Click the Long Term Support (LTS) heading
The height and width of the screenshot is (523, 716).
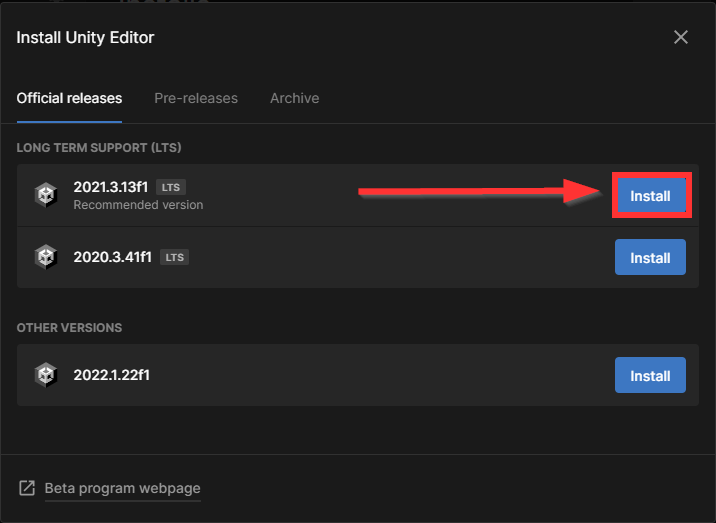coord(99,148)
